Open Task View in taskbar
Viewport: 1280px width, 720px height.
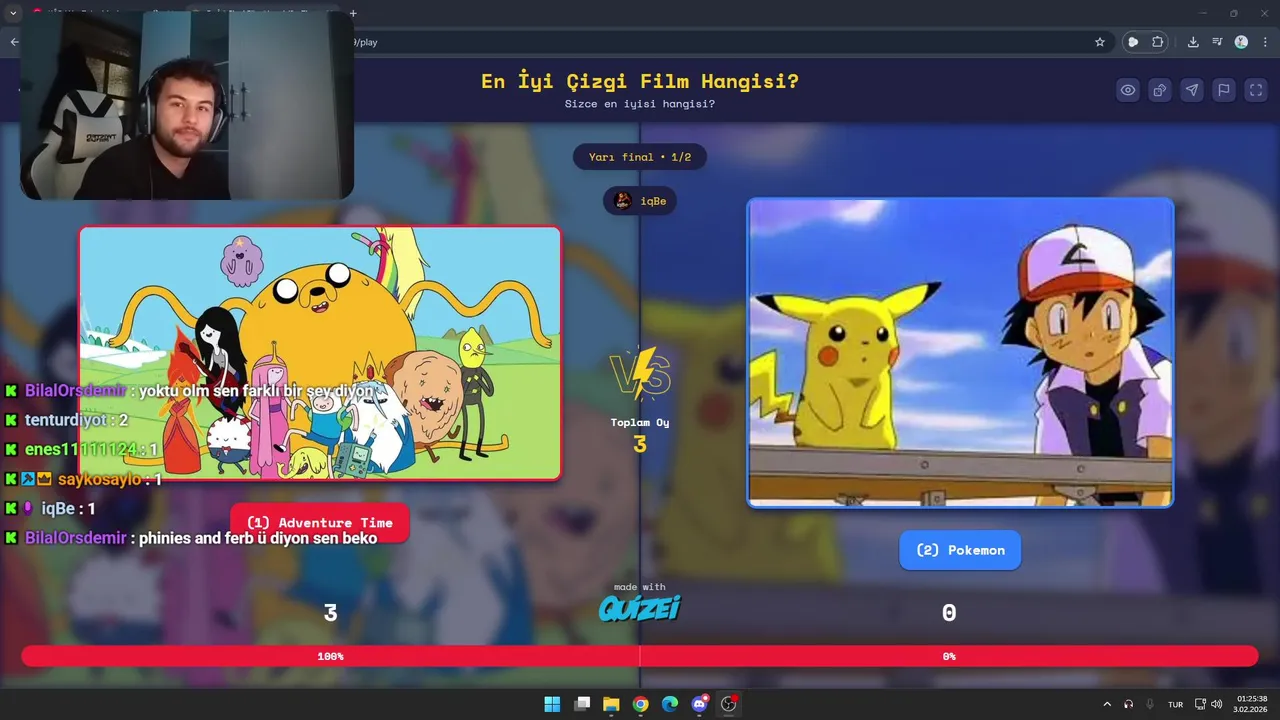(582, 704)
